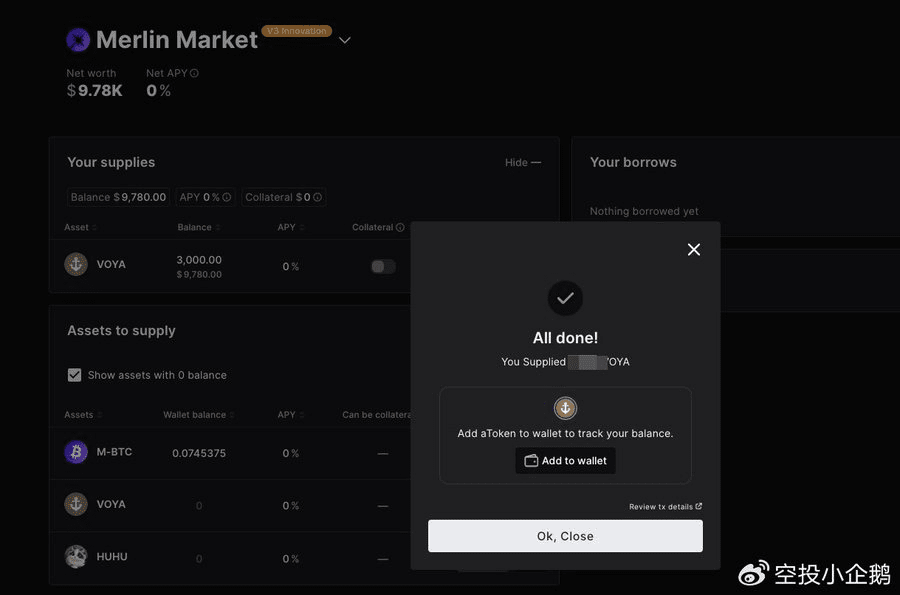Click the VOYA token icon in Your supplies
Viewport: 900px width, 595px height.
pyautogui.click(x=76, y=265)
